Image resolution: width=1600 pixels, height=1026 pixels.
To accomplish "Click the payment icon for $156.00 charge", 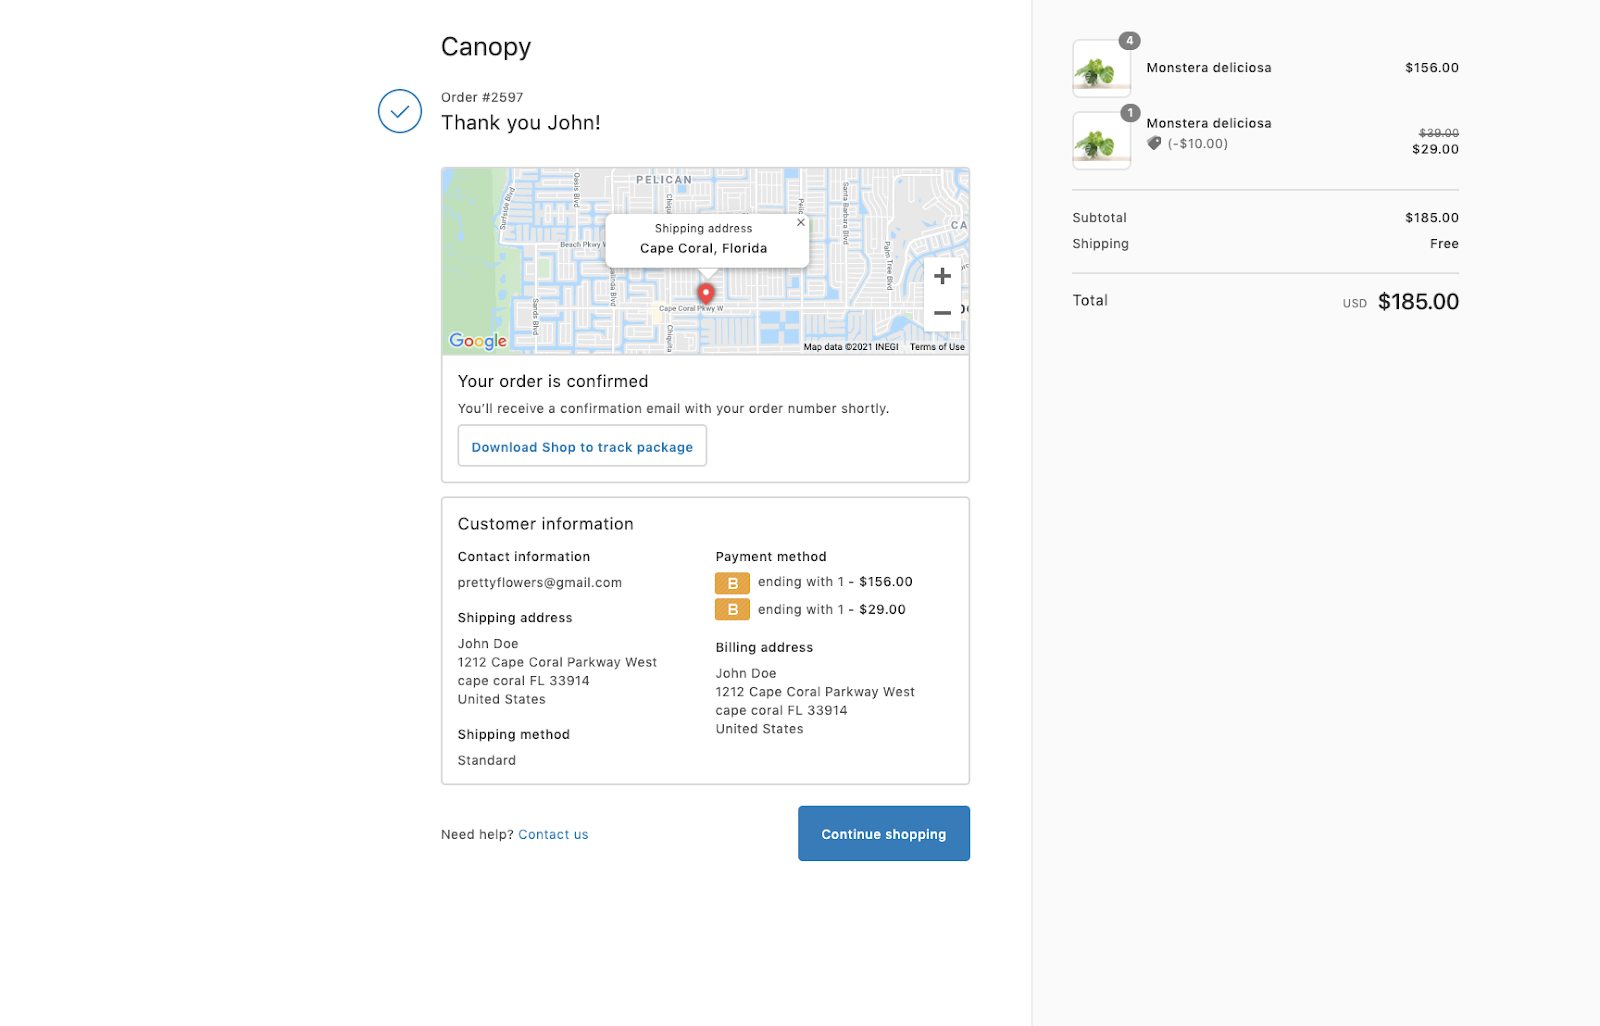I will [732, 583].
